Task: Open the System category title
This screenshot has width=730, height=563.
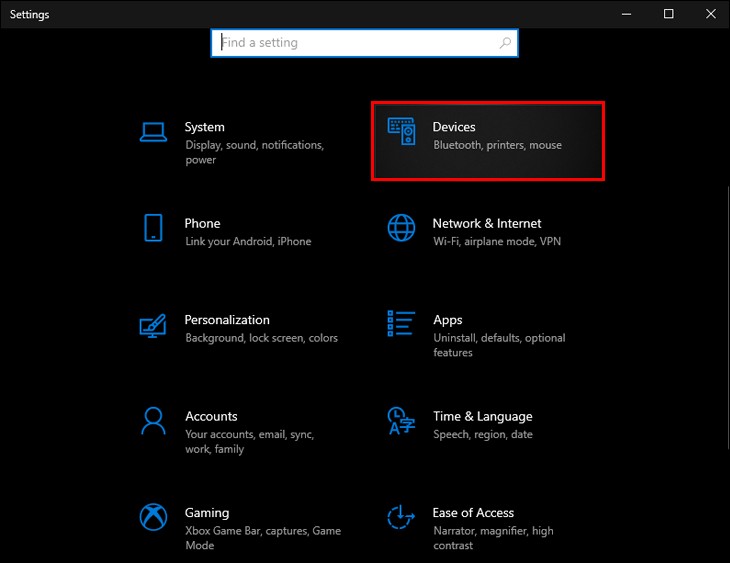Action: tap(204, 127)
